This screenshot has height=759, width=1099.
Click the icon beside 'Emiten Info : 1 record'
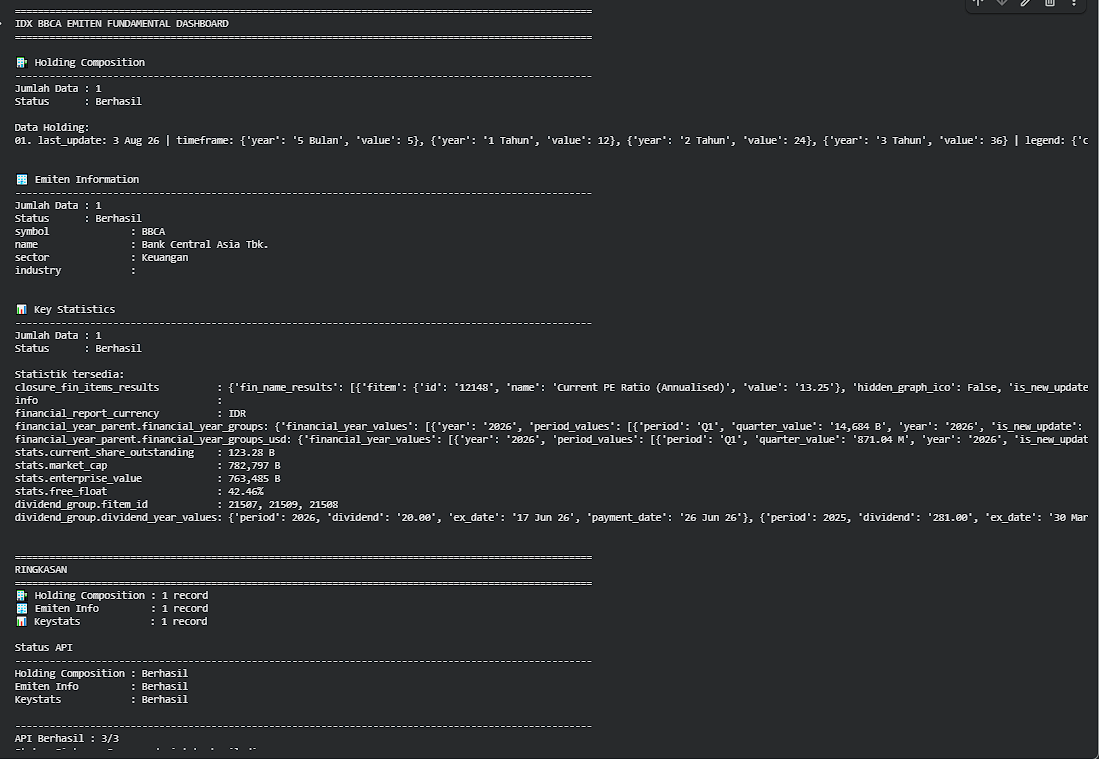22,608
